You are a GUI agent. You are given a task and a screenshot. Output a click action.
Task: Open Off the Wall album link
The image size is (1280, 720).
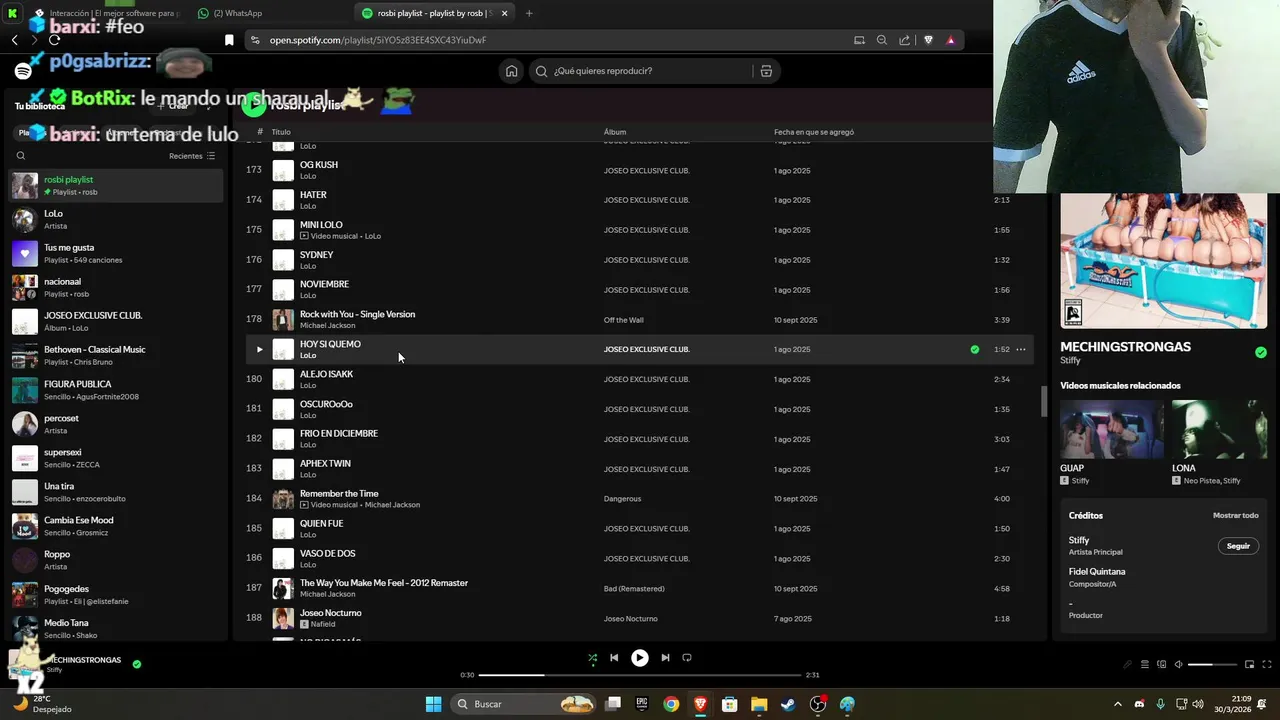(x=623, y=320)
